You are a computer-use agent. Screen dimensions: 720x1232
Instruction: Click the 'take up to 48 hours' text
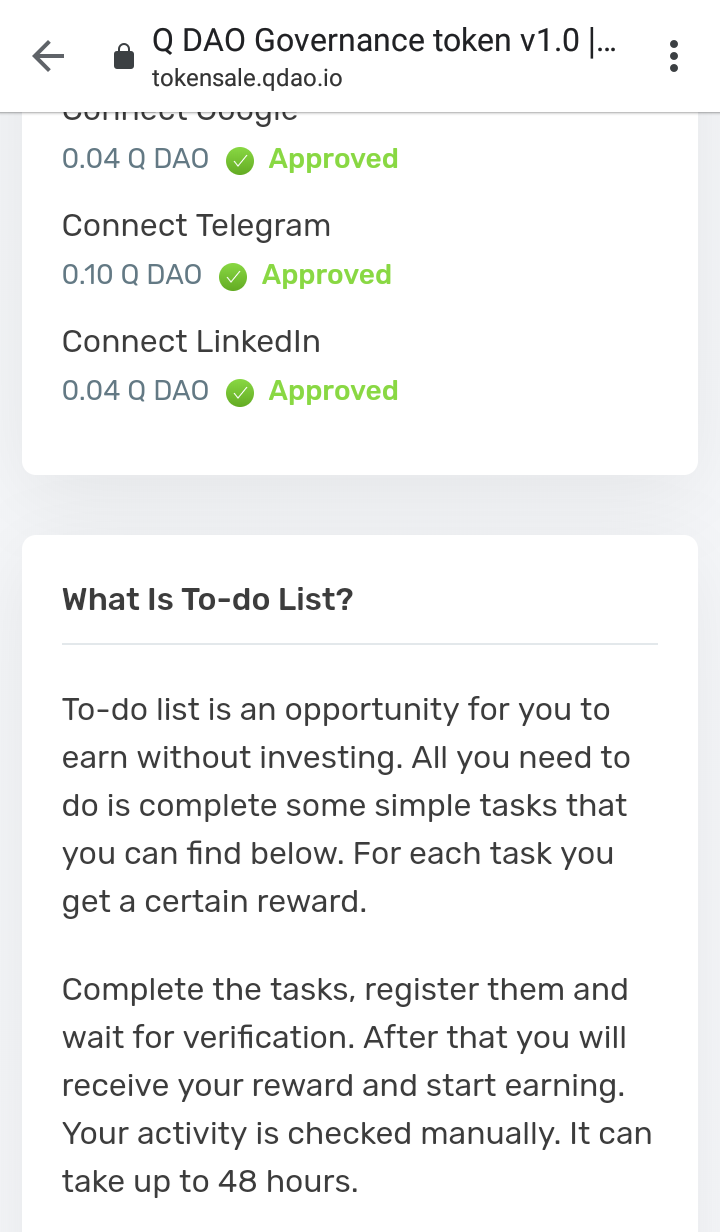[x=210, y=1182]
